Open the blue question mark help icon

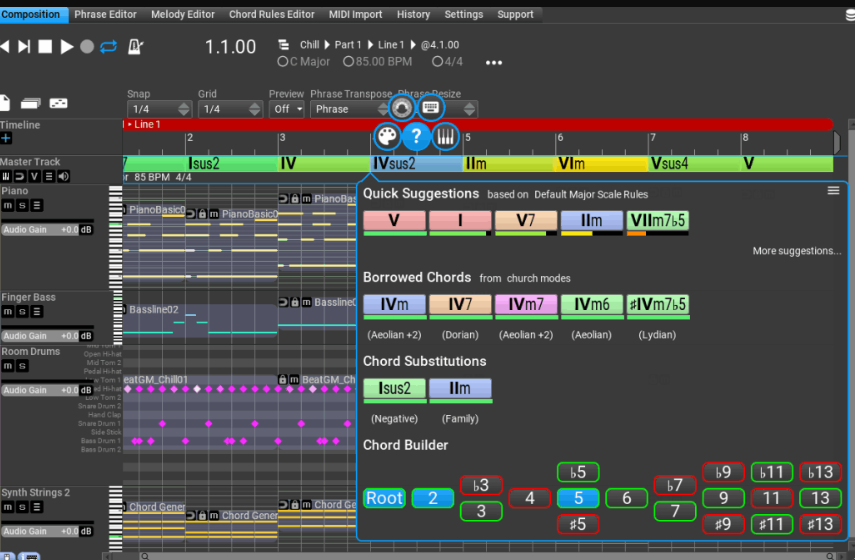(x=416, y=136)
